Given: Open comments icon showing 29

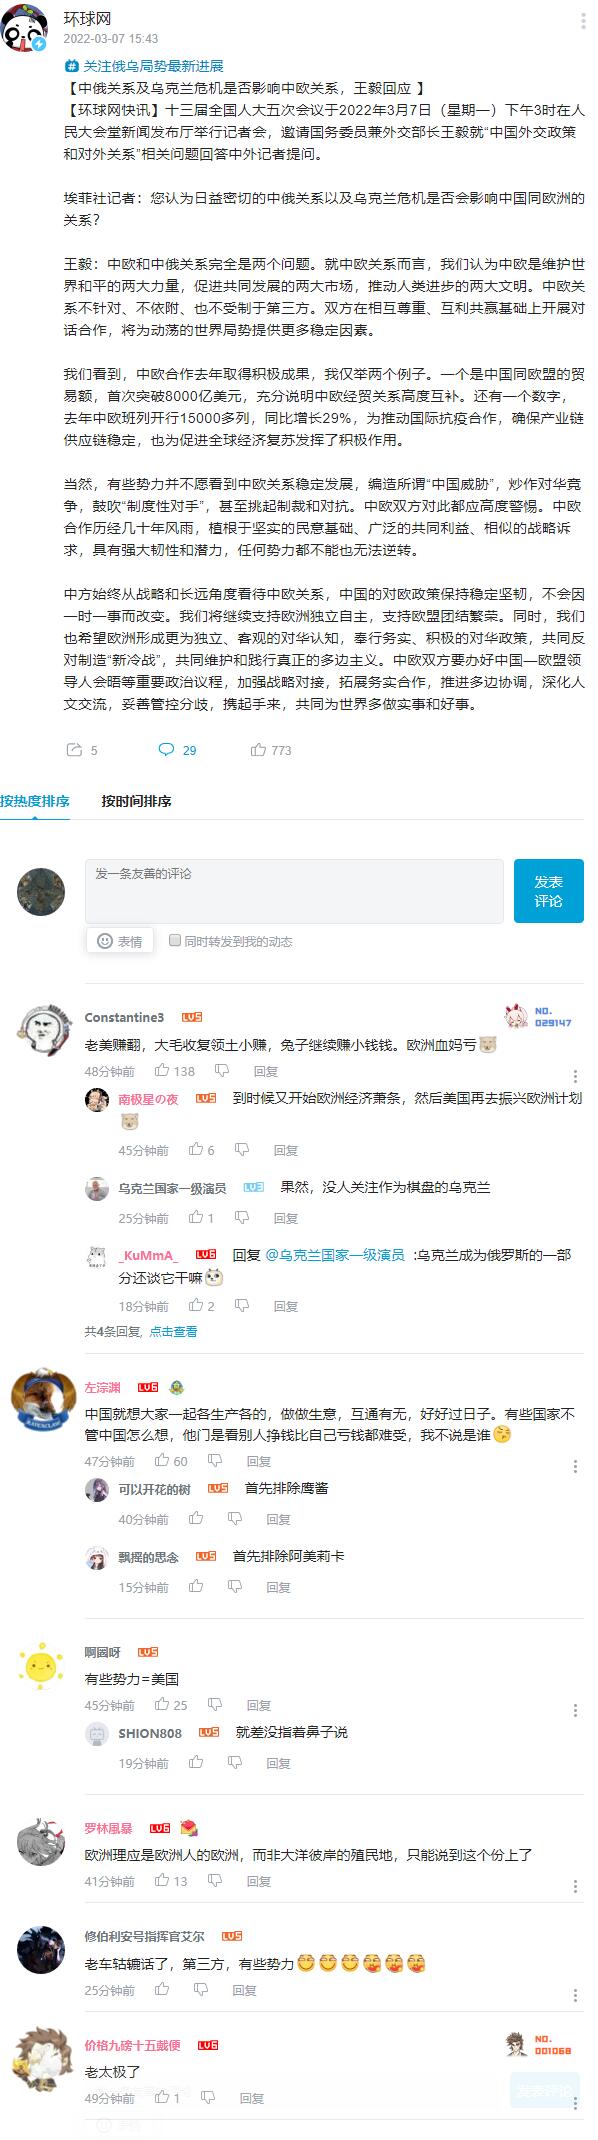Looking at the screenshot, I should (x=166, y=749).
